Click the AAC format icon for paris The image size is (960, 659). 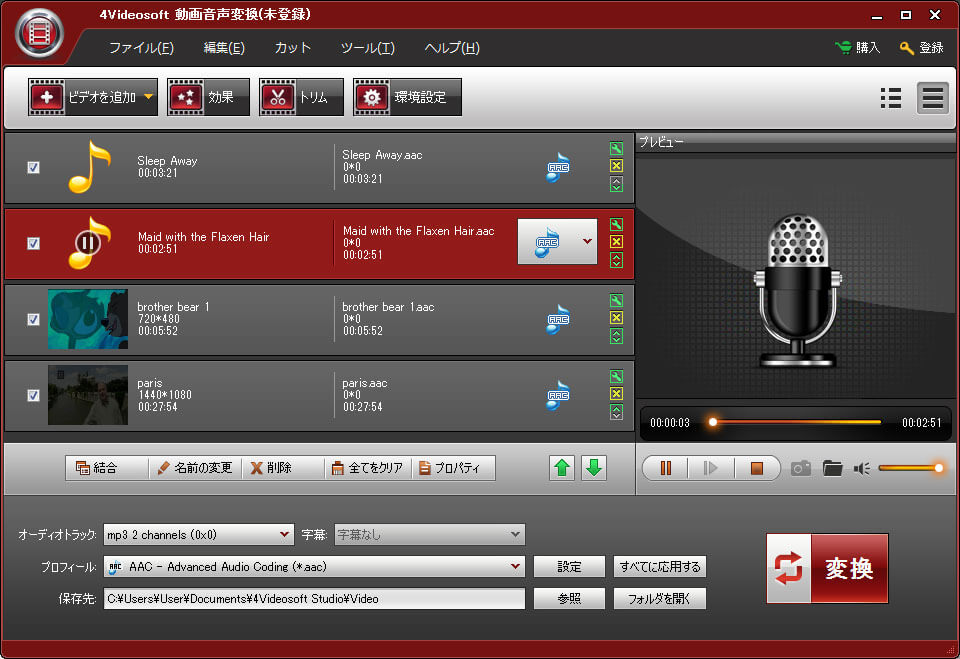pos(558,395)
